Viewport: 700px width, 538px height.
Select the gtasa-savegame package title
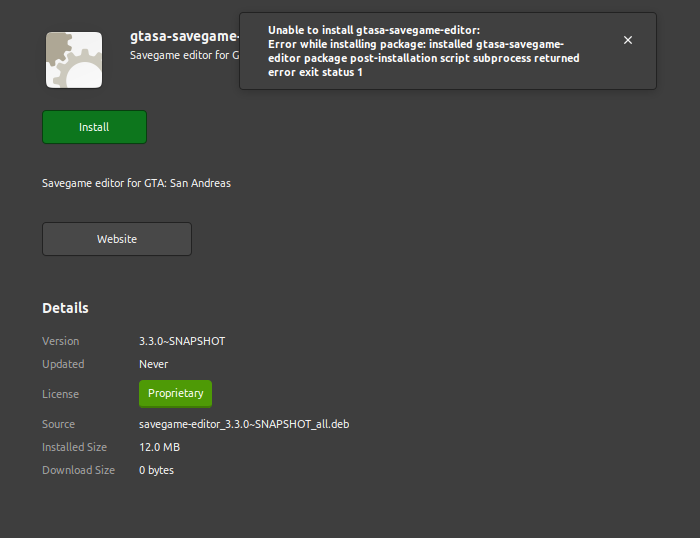tap(184, 36)
